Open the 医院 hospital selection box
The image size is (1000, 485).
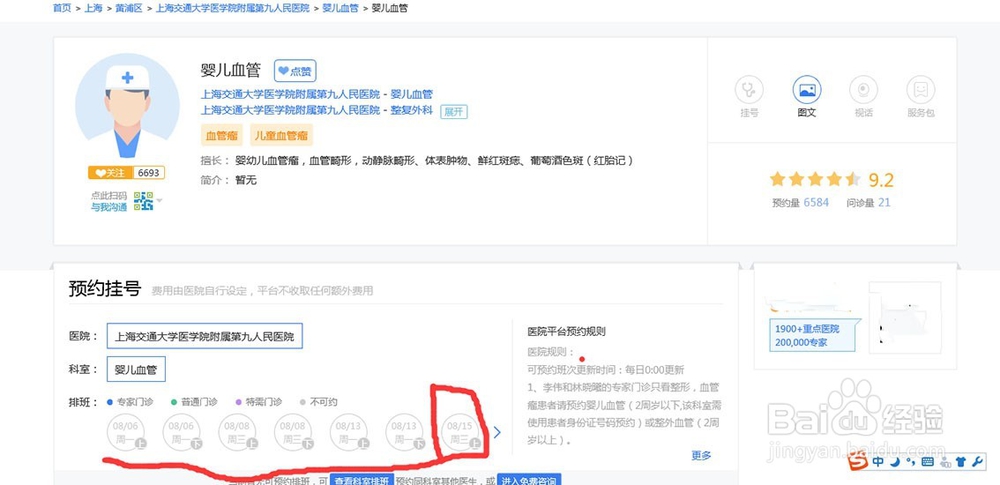[x=205, y=336]
